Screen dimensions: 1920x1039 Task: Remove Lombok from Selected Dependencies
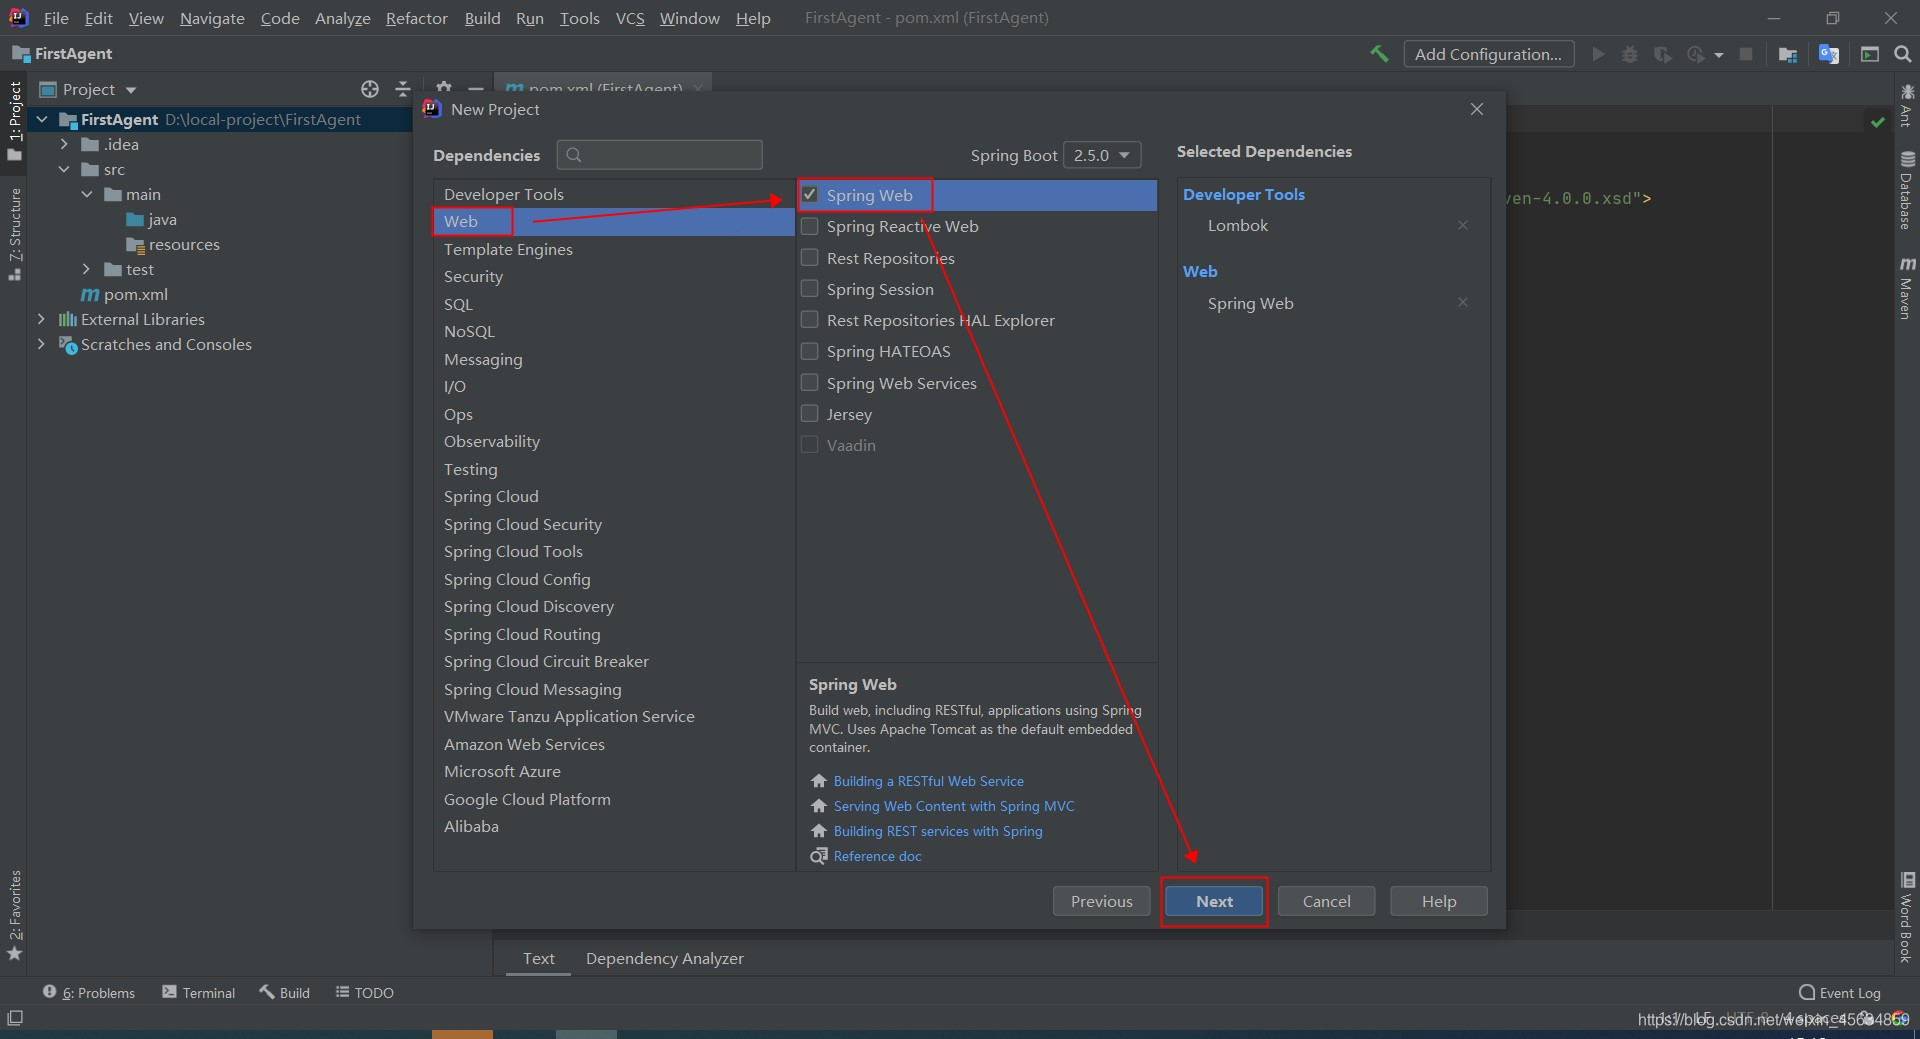click(1463, 225)
